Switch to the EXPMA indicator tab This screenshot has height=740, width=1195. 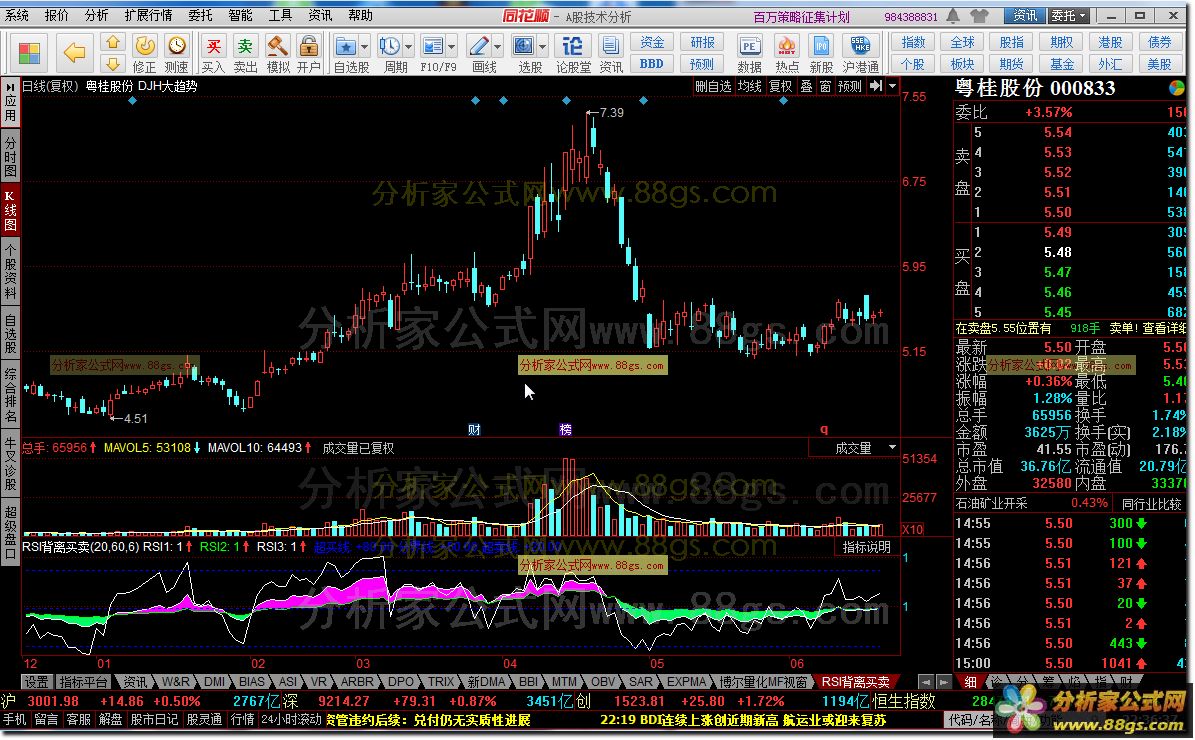click(x=686, y=682)
